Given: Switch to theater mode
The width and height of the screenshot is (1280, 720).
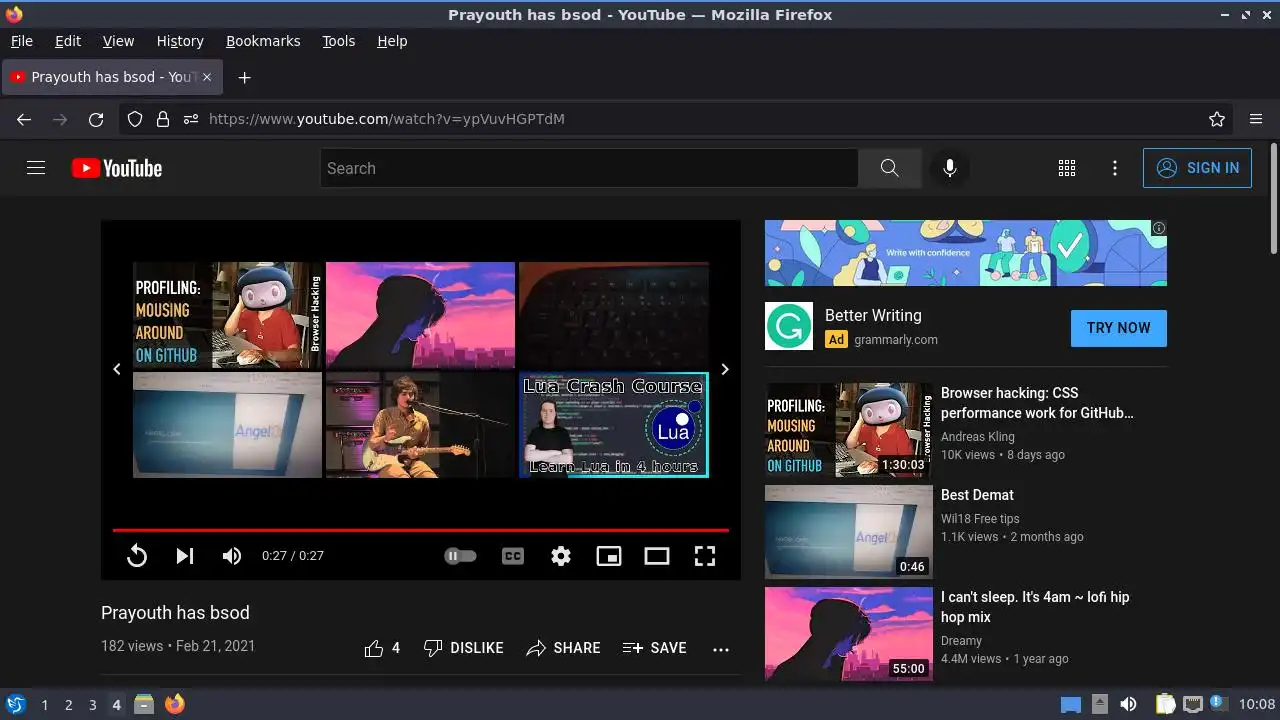Looking at the screenshot, I should (657, 556).
